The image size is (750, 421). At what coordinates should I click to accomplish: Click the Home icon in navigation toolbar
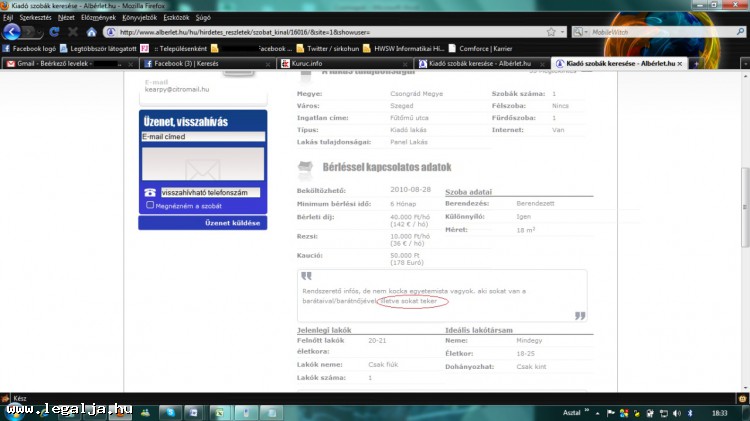pos(91,32)
